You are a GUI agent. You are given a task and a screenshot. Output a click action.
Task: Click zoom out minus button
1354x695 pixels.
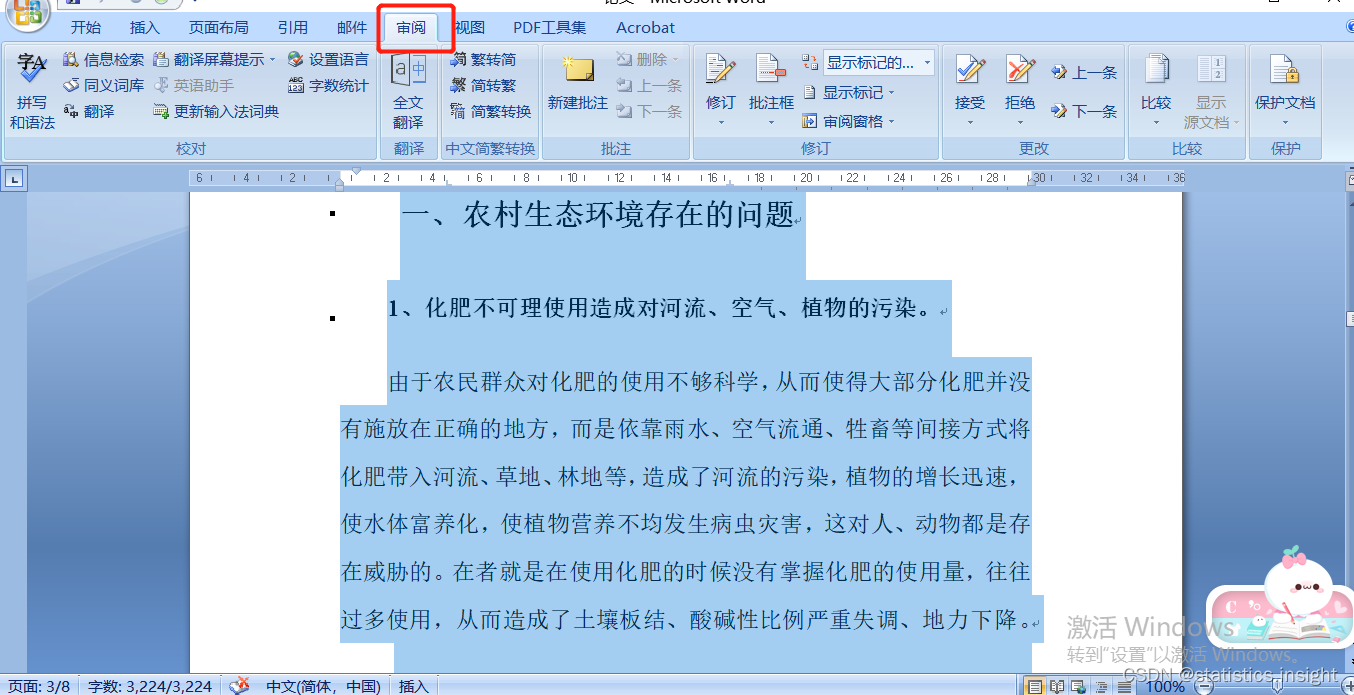(1205, 687)
